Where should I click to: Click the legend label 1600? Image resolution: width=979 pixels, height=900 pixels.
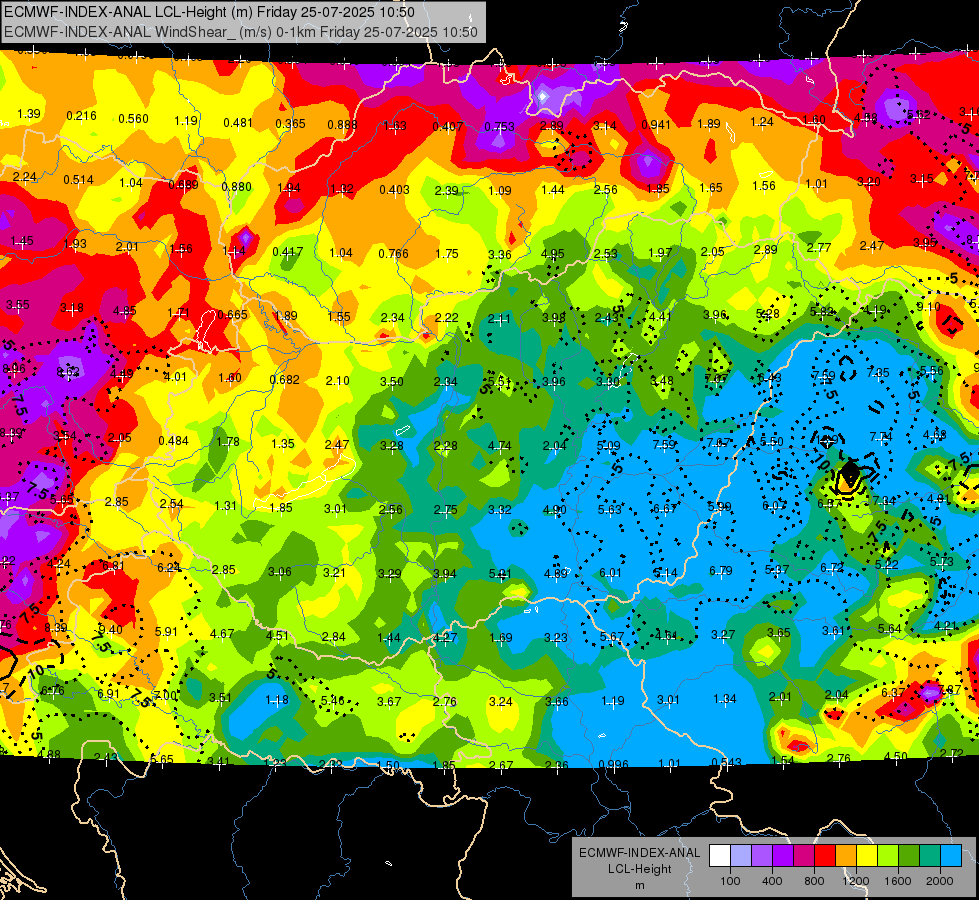[898, 881]
